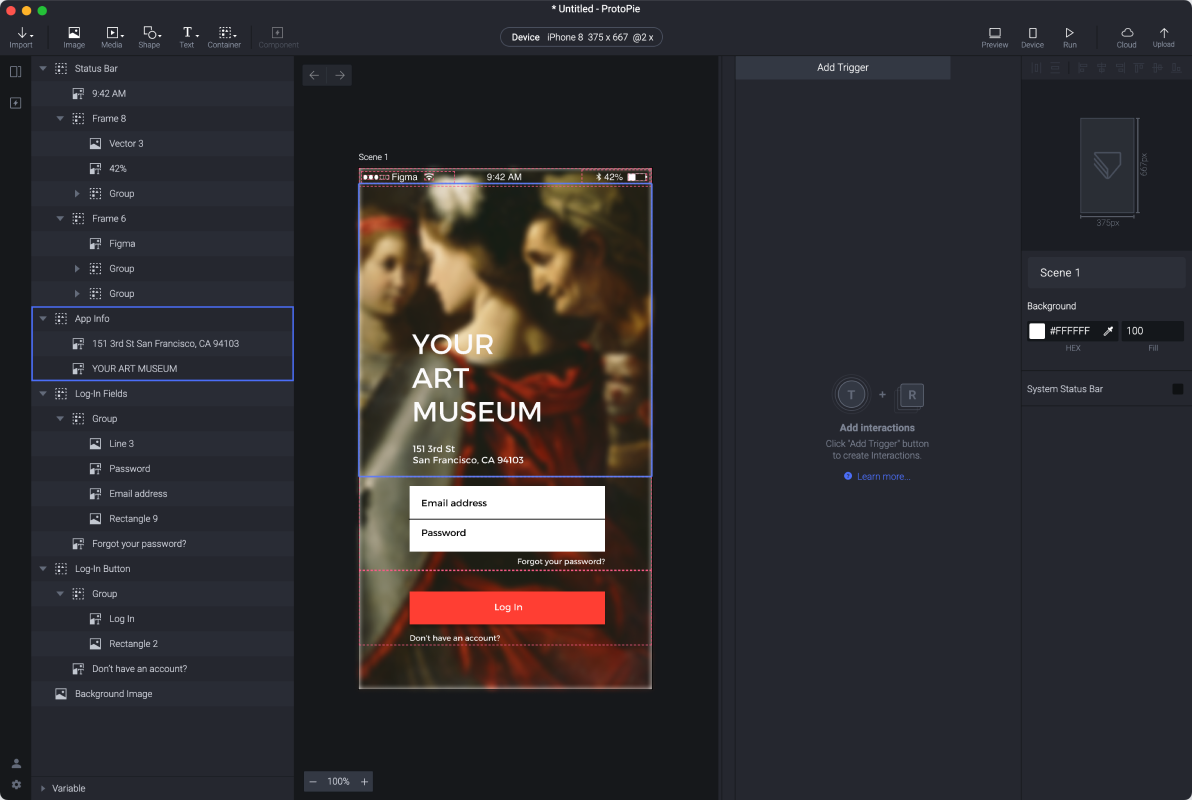Open the settings gear icon
This screenshot has width=1192, height=800.
tap(16, 785)
